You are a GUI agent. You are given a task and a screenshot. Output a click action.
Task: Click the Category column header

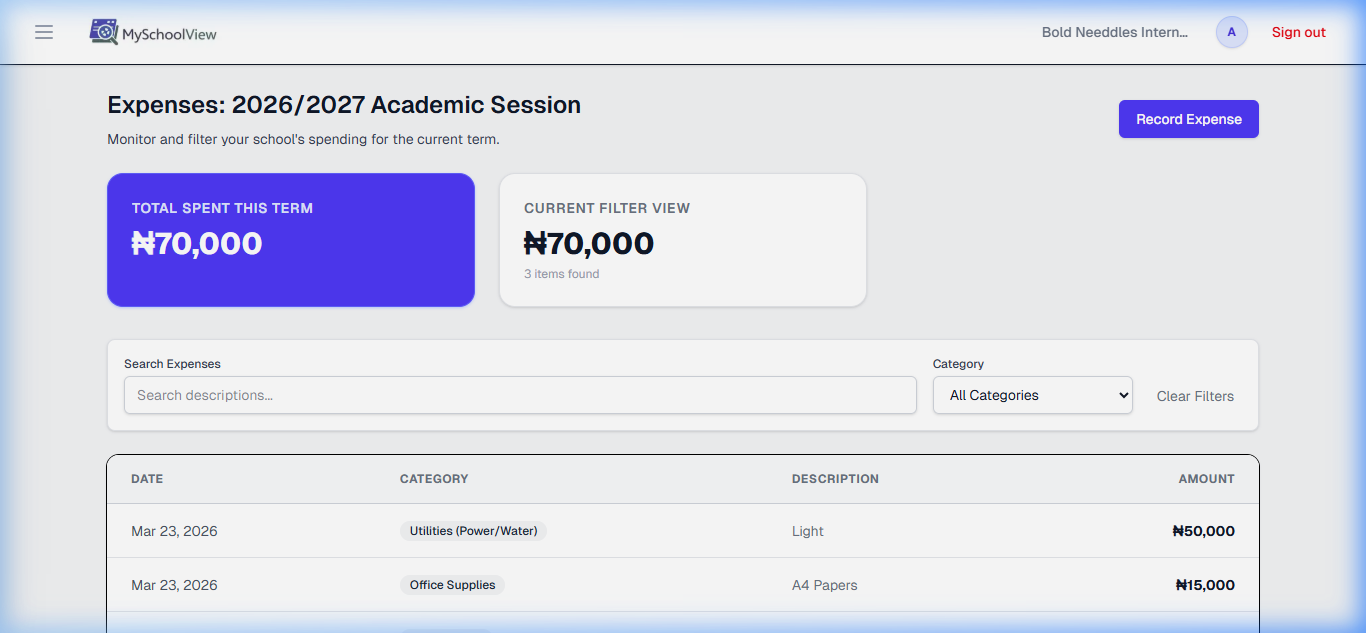(x=434, y=479)
